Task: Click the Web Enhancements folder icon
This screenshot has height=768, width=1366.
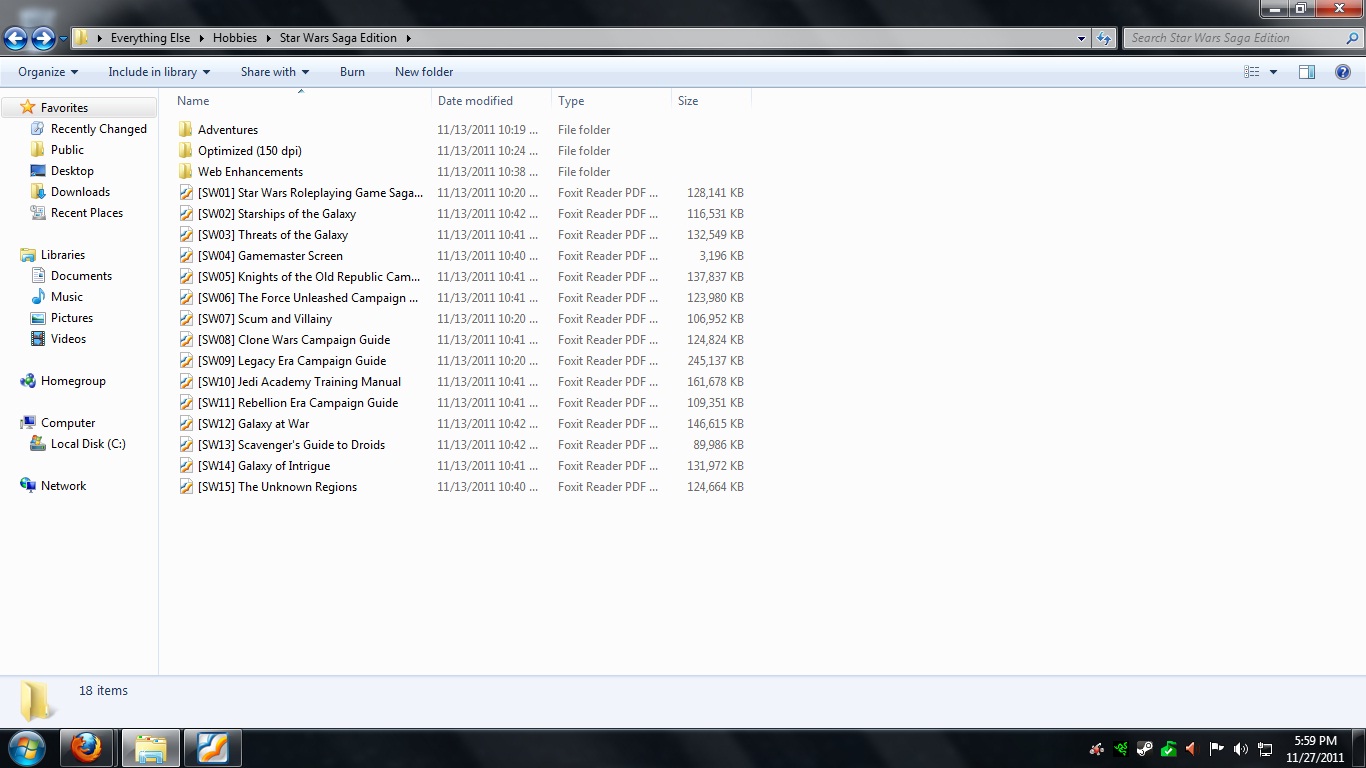Action: pyautogui.click(x=185, y=172)
